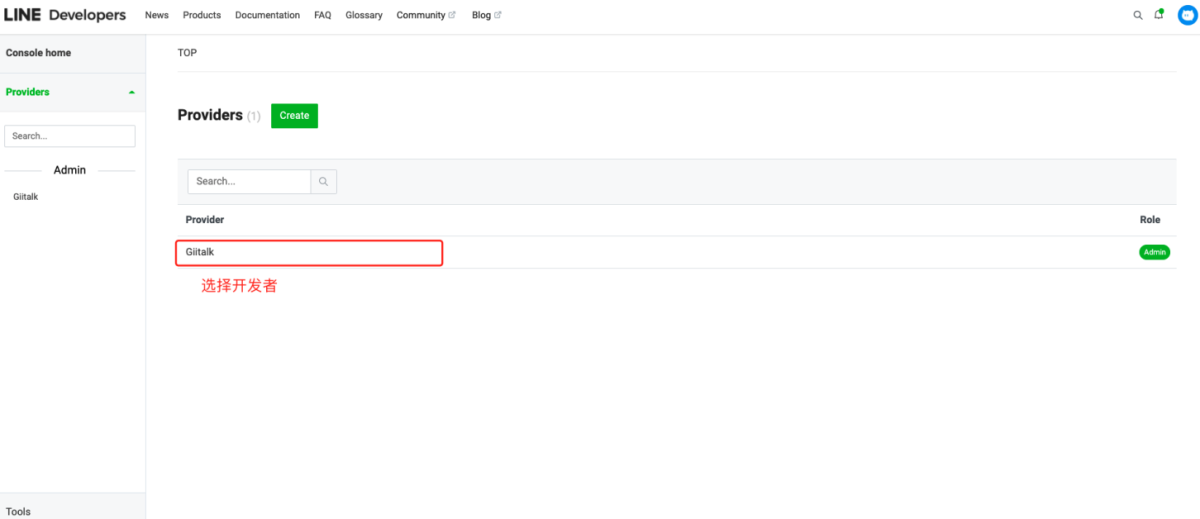
Task: Click the header search magnifier icon
Action: point(1137,15)
